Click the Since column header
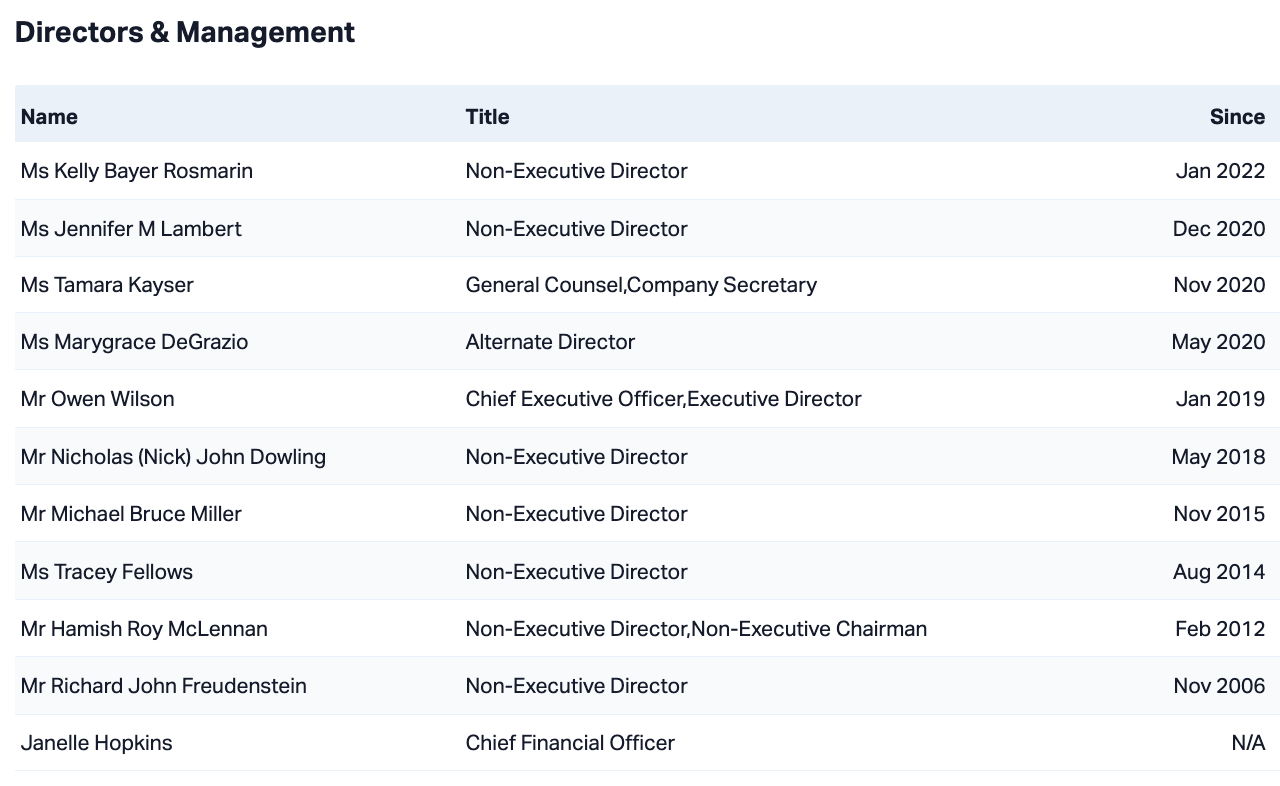 click(1237, 117)
